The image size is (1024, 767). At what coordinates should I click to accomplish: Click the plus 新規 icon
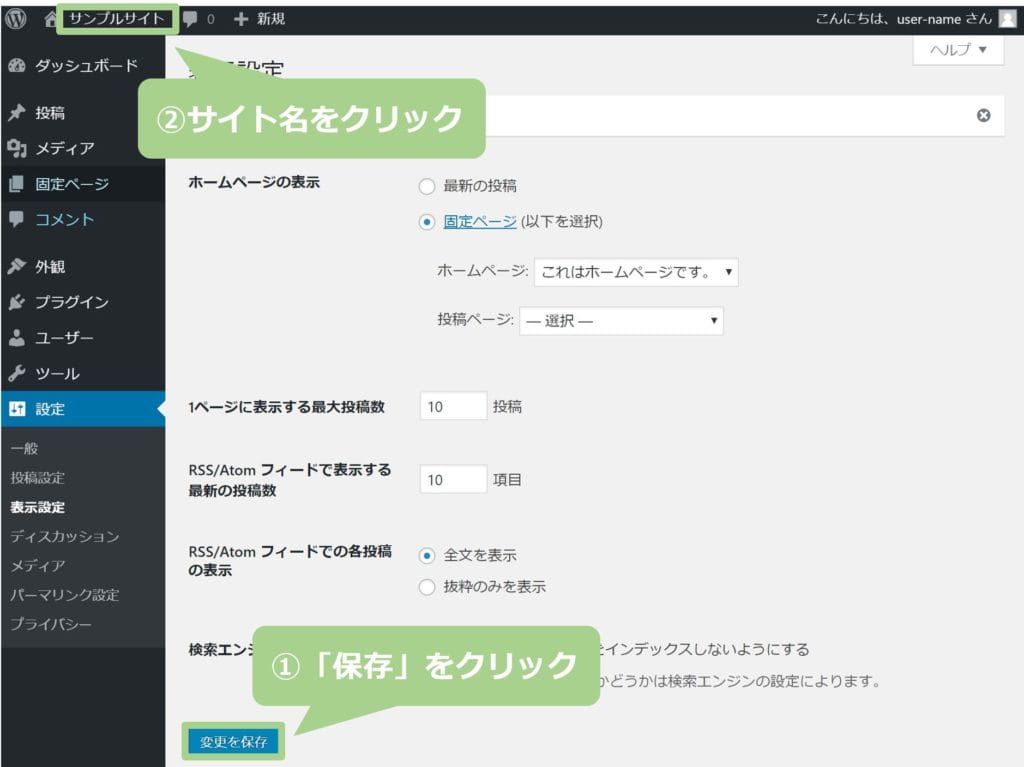pos(241,18)
